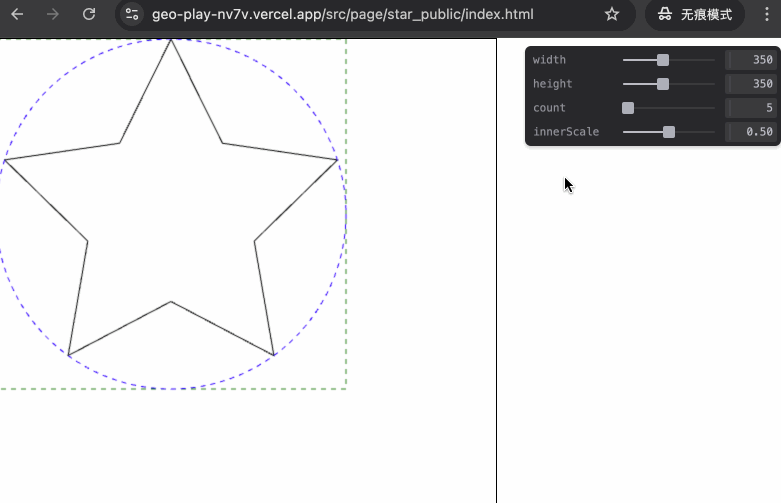Viewport: 781px width, 503px height.
Task: Open the browser three-dot menu
Action: click(x=767, y=14)
